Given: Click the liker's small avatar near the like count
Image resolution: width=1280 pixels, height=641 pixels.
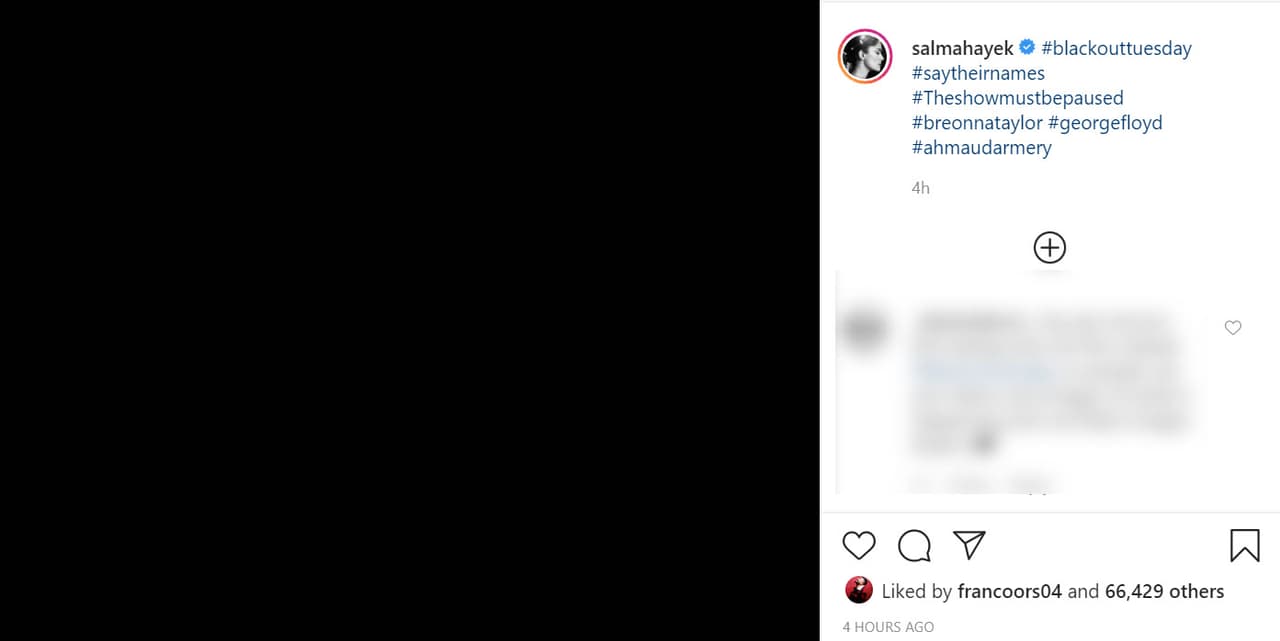Looking at the screenshot, I should [858, 590].
